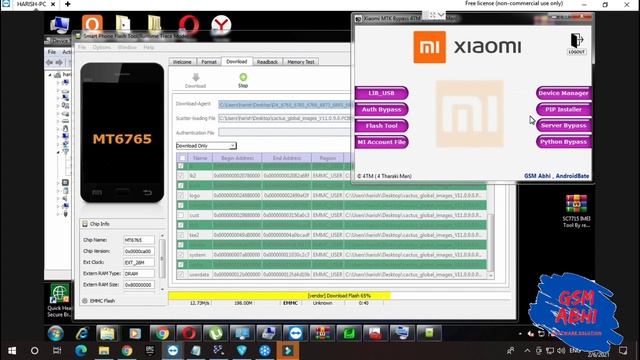Toggle the userdata partition checkbox
640x360 pixels.
(x=181, y=274)
